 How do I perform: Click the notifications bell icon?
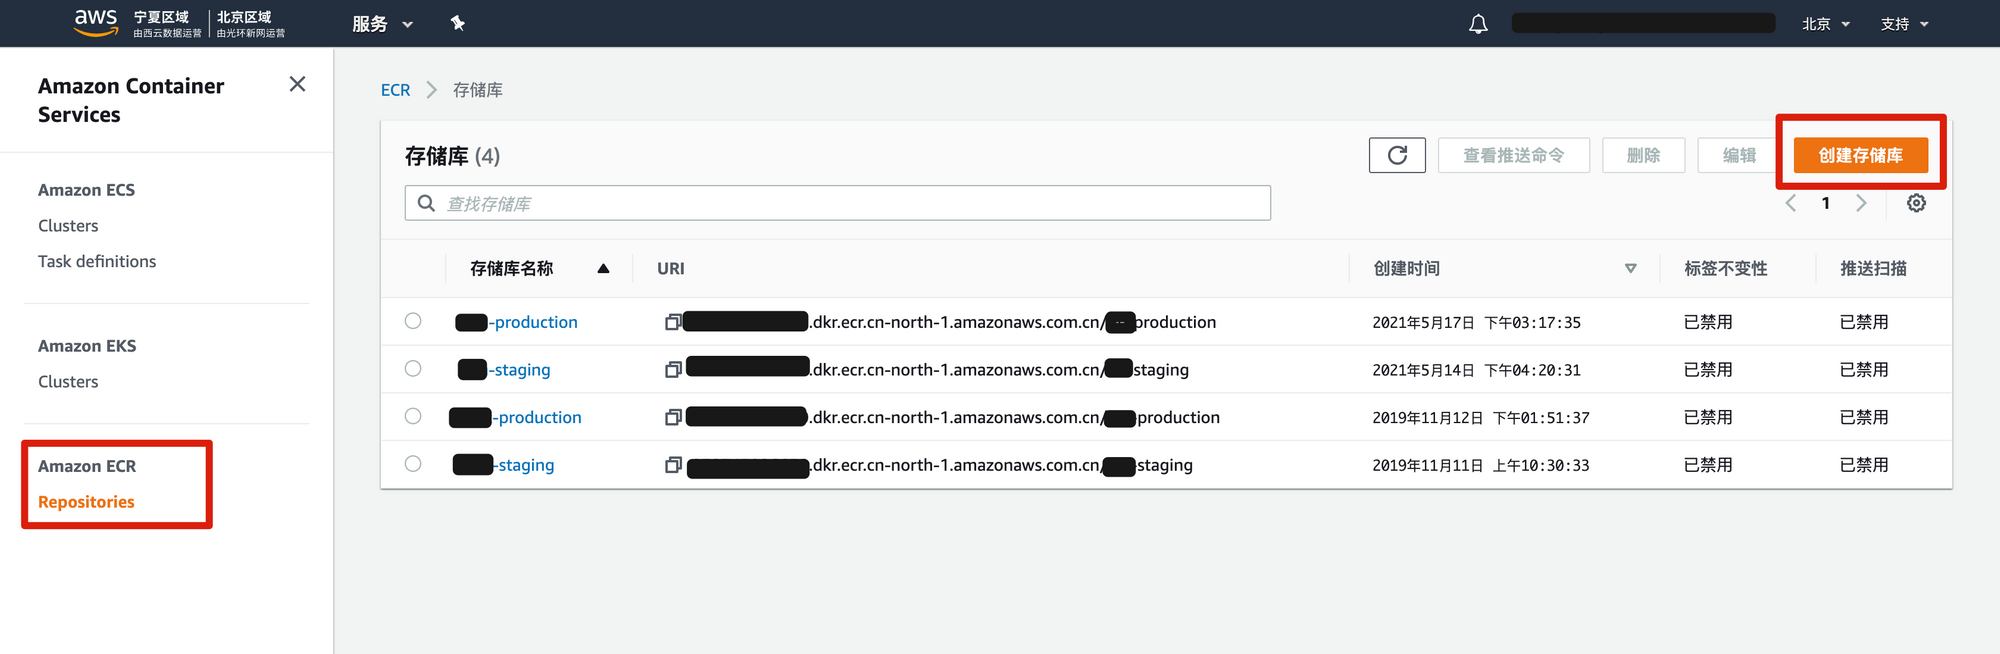coord(1477,24)
